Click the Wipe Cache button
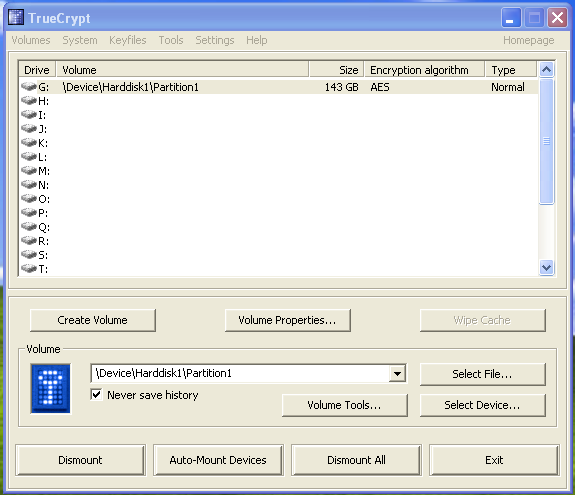The width and height of the screenshot is (575, 495). pyautogui.click(x=483, y=320)
